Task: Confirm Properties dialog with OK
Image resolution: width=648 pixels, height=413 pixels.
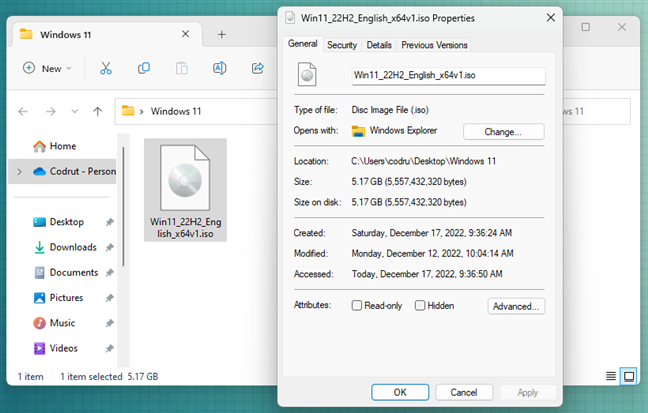Action: 400,392
